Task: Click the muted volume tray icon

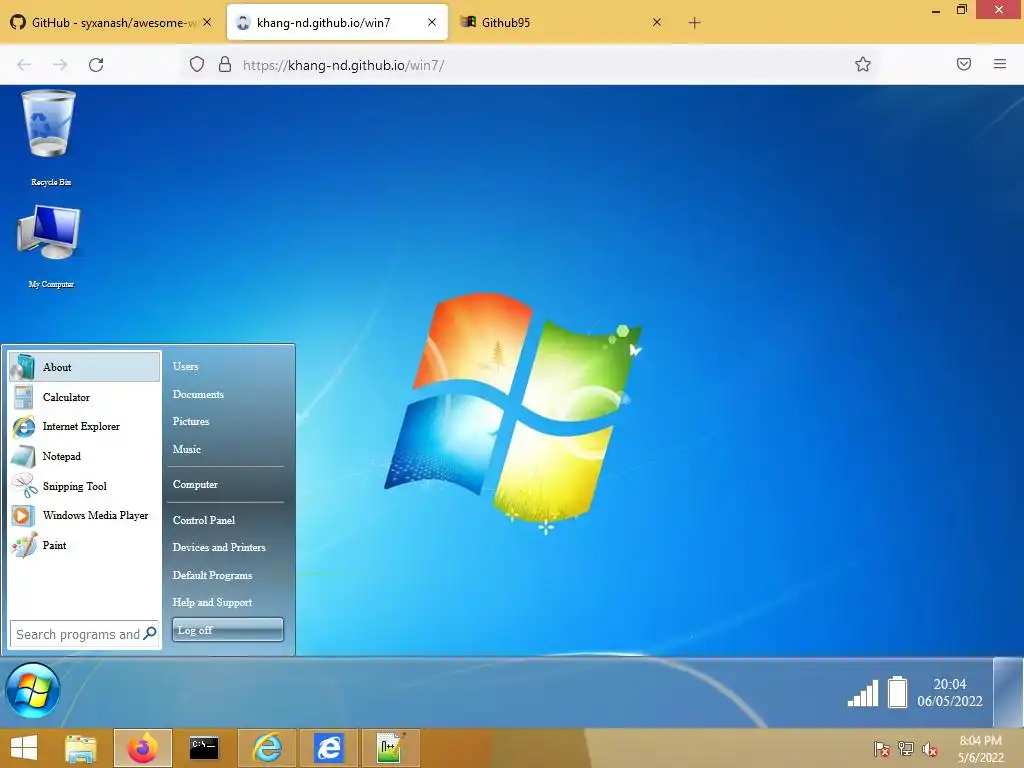Action: point(930,749)
